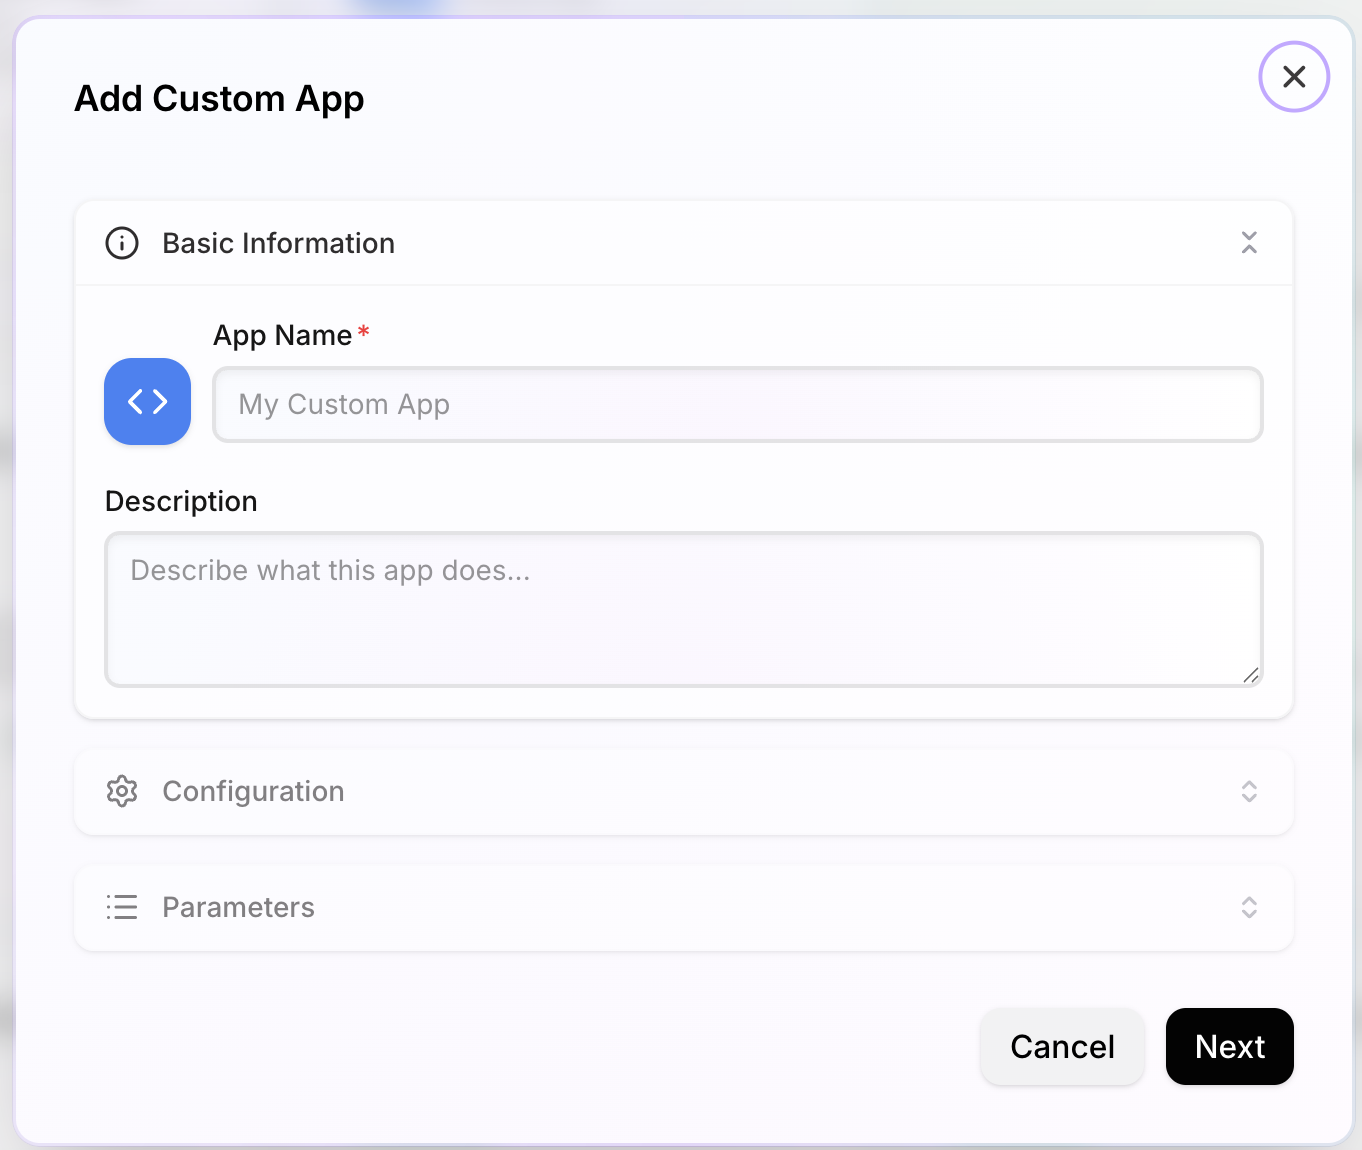
Task: Click the textarea resize handle
Action: pos(1252,677)
